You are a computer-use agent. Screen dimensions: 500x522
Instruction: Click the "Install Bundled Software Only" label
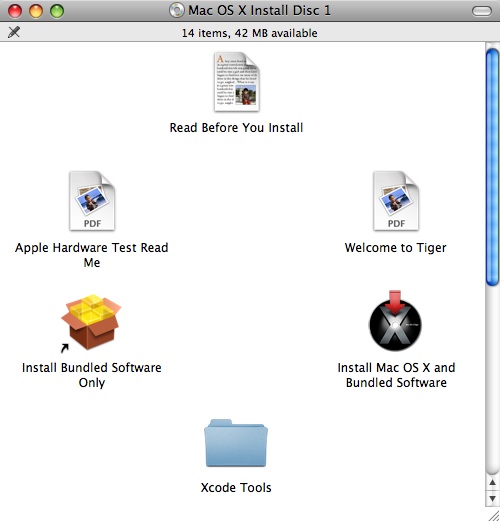(92, 375)
